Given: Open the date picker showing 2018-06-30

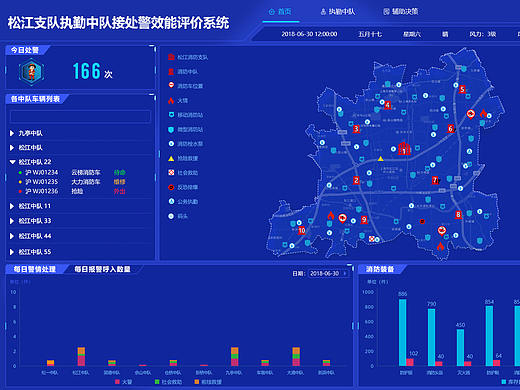Looking at the screenshot, I should click(x=328, y=273).
